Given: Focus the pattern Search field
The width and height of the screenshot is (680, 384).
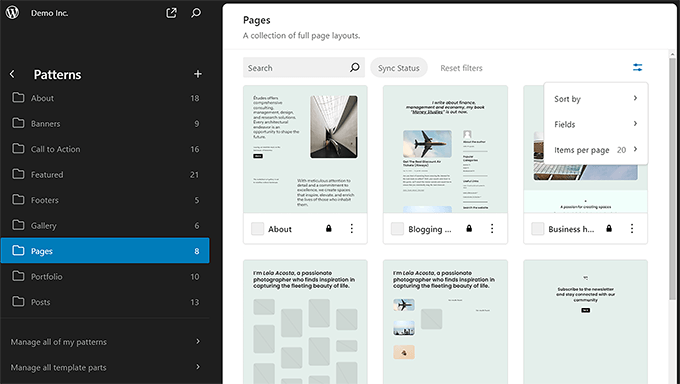Looking at the screenshot, I should (304, 68).
